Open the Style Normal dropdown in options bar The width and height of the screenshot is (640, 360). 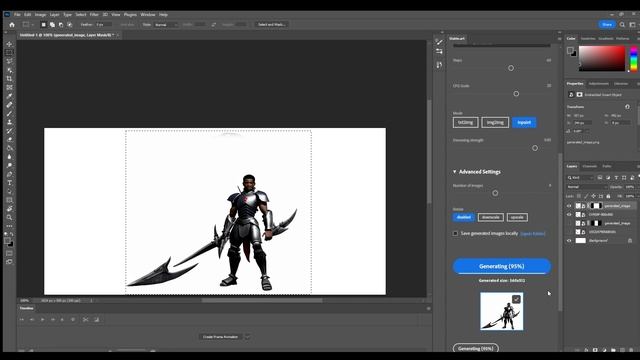(166, 24)
